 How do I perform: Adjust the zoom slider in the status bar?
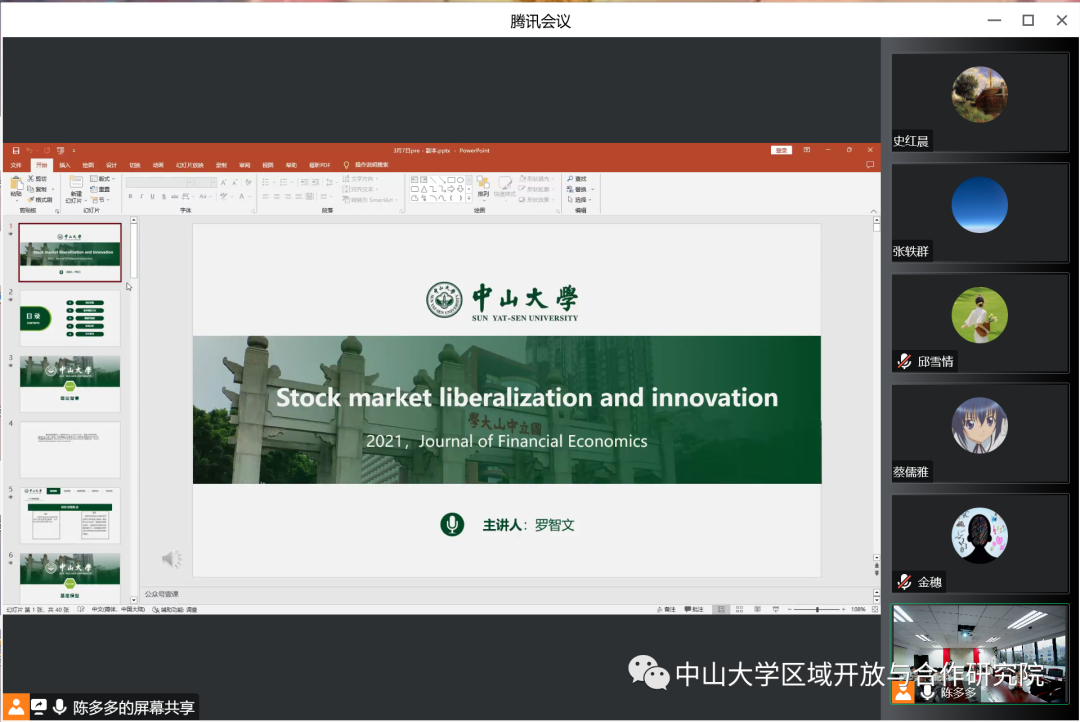(817, 609)
